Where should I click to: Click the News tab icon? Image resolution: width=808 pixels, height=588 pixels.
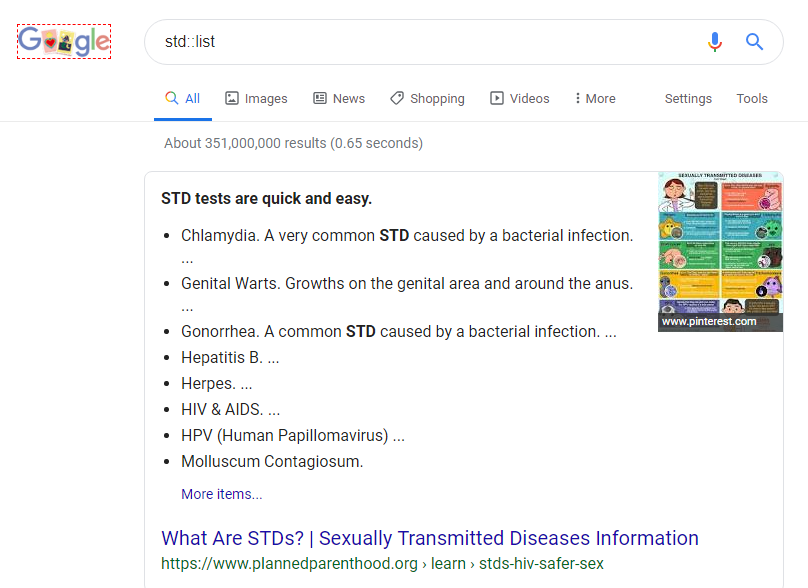pos(320,98)
